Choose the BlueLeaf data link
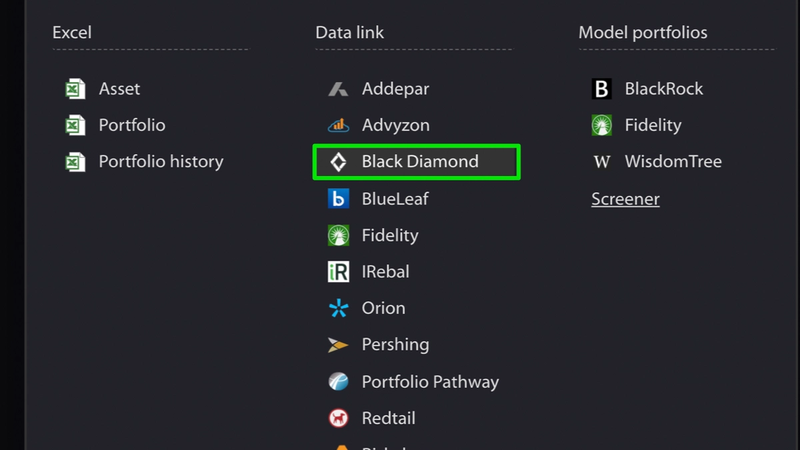 click(395, 198)
